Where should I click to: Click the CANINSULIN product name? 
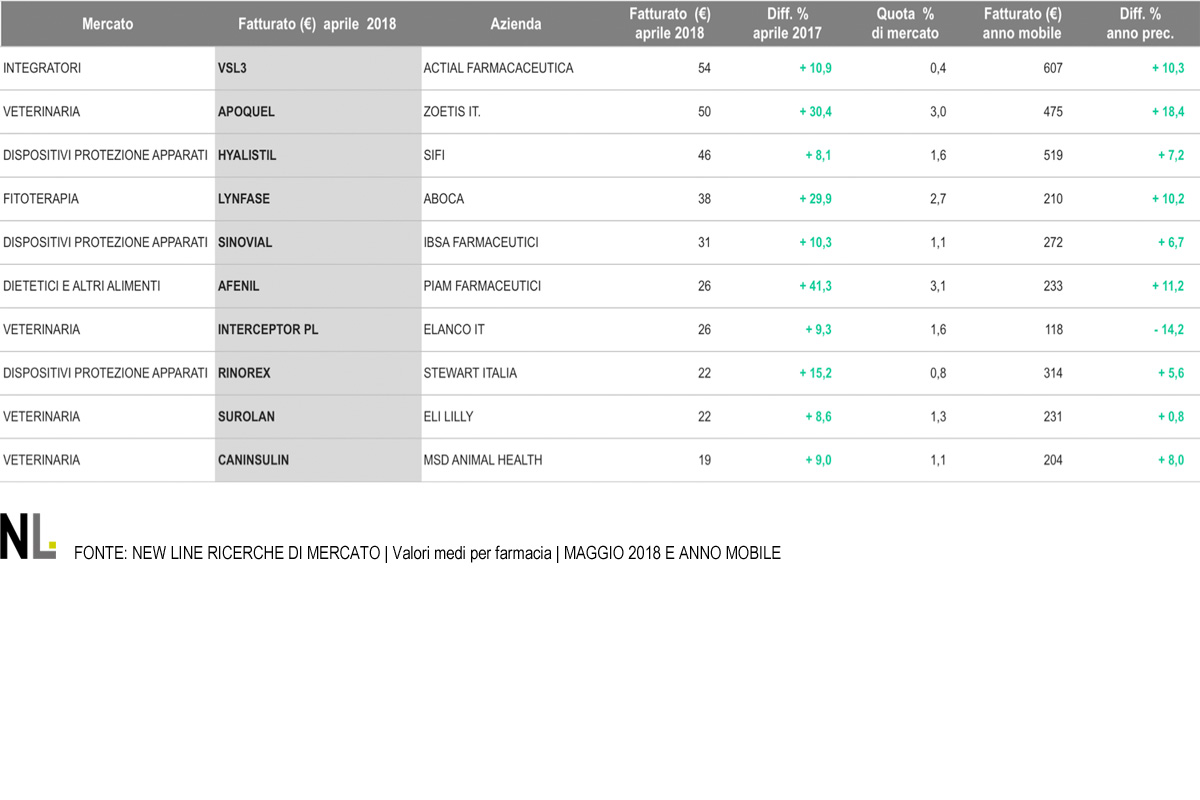point(254,460)
